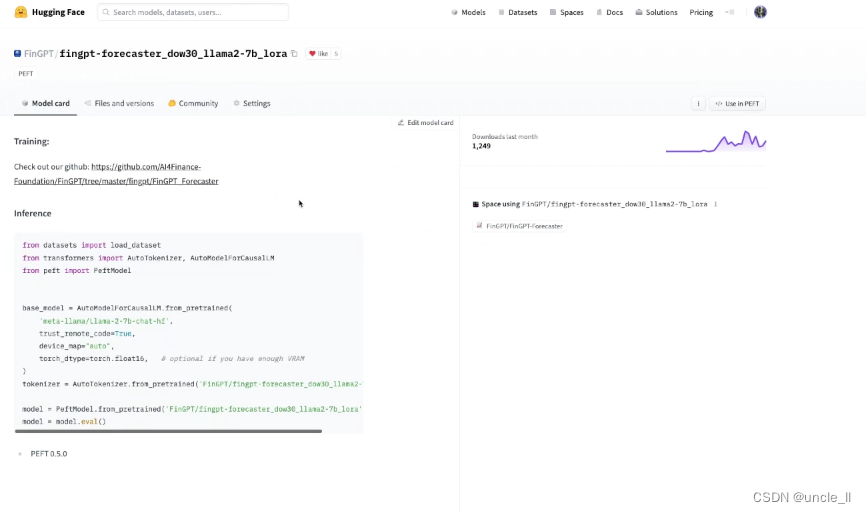Click the Models cube icon in navigation
This screenshot has width=866, height=513.
[455, 12]
